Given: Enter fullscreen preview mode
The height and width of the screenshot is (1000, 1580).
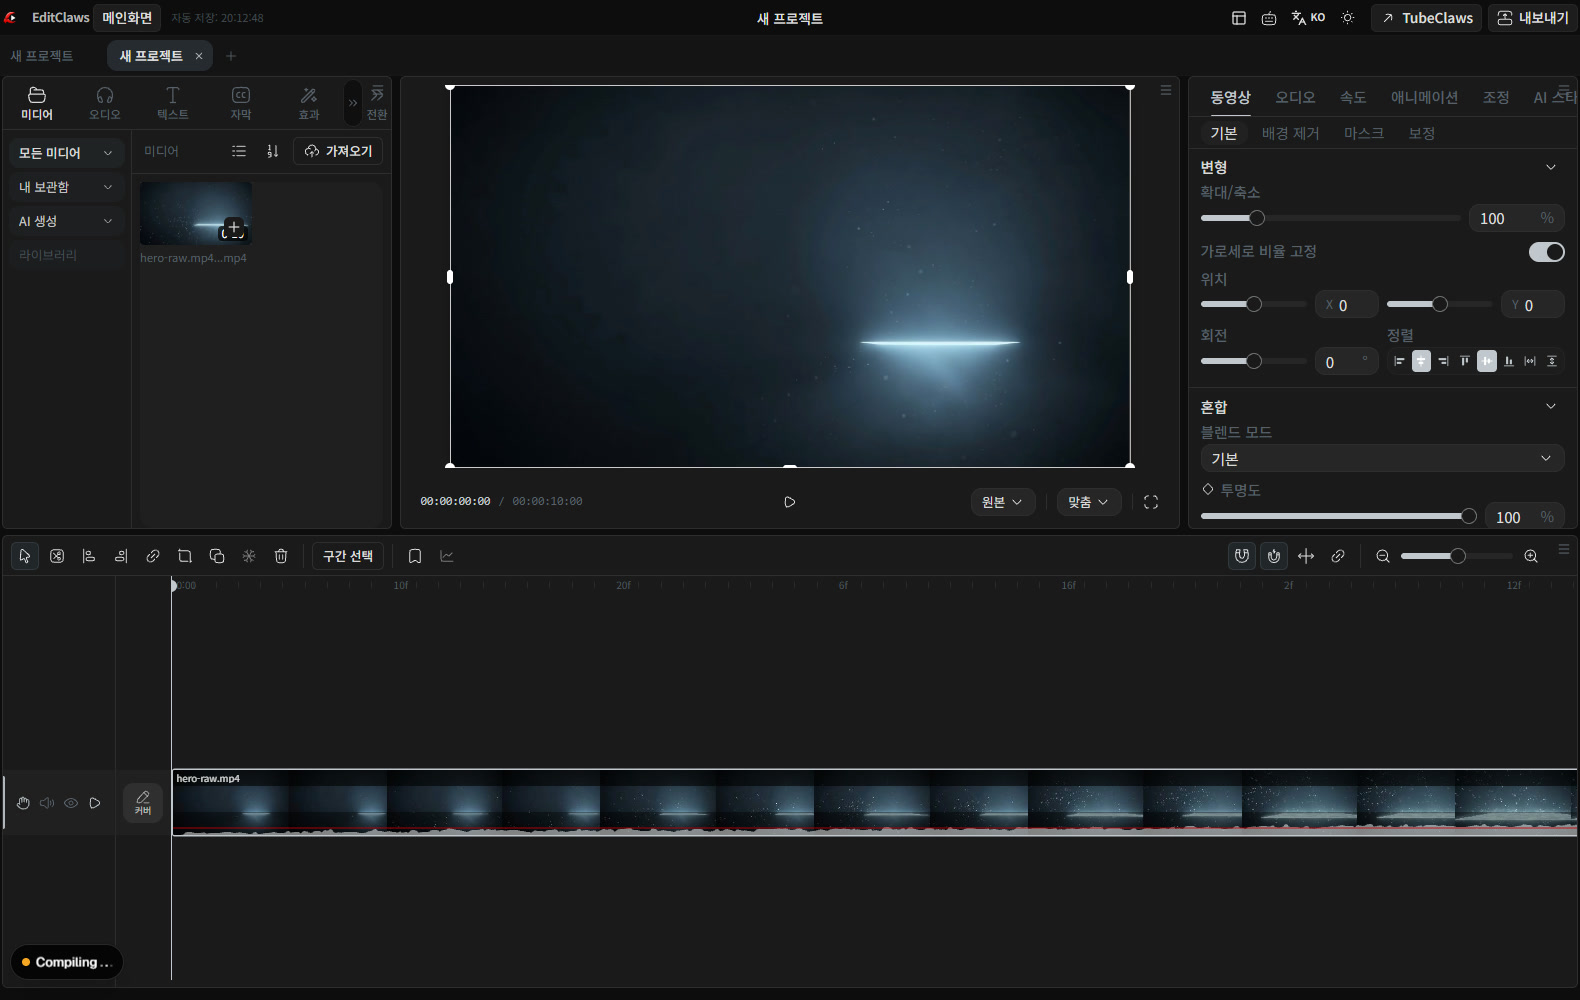Looking at the screenshot, I should pos(1151,502).
